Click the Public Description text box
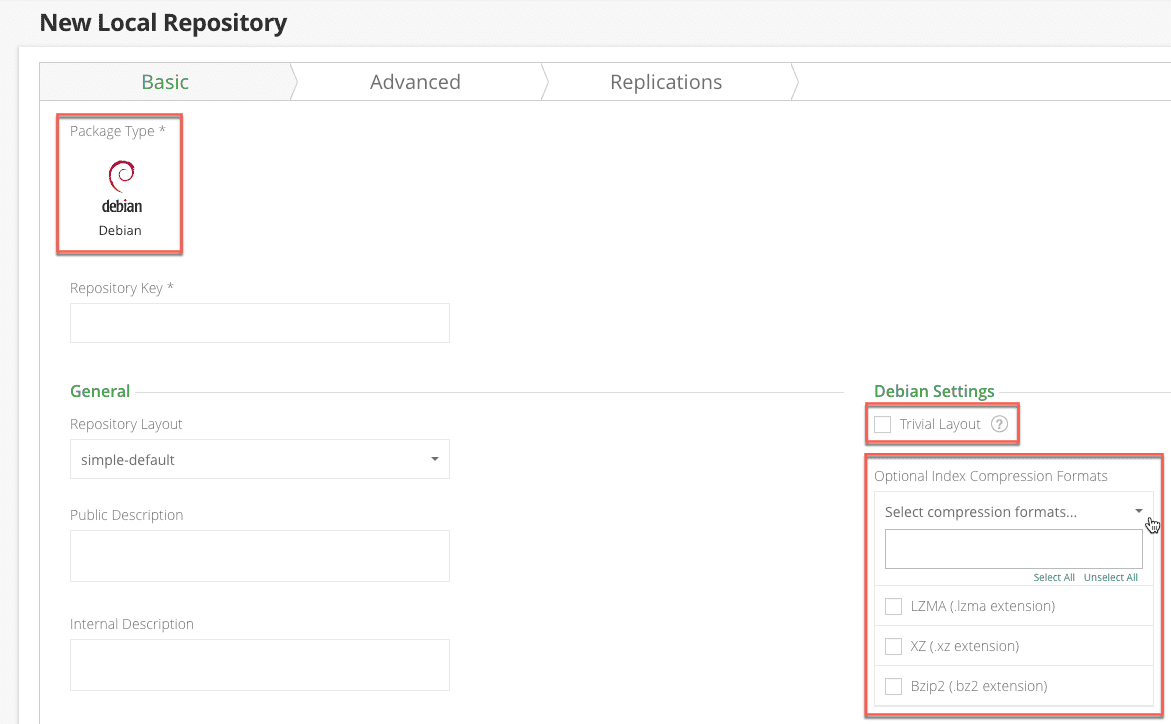Image resolution: width=1171 pixels, height=724 pixels. point(259,556)
